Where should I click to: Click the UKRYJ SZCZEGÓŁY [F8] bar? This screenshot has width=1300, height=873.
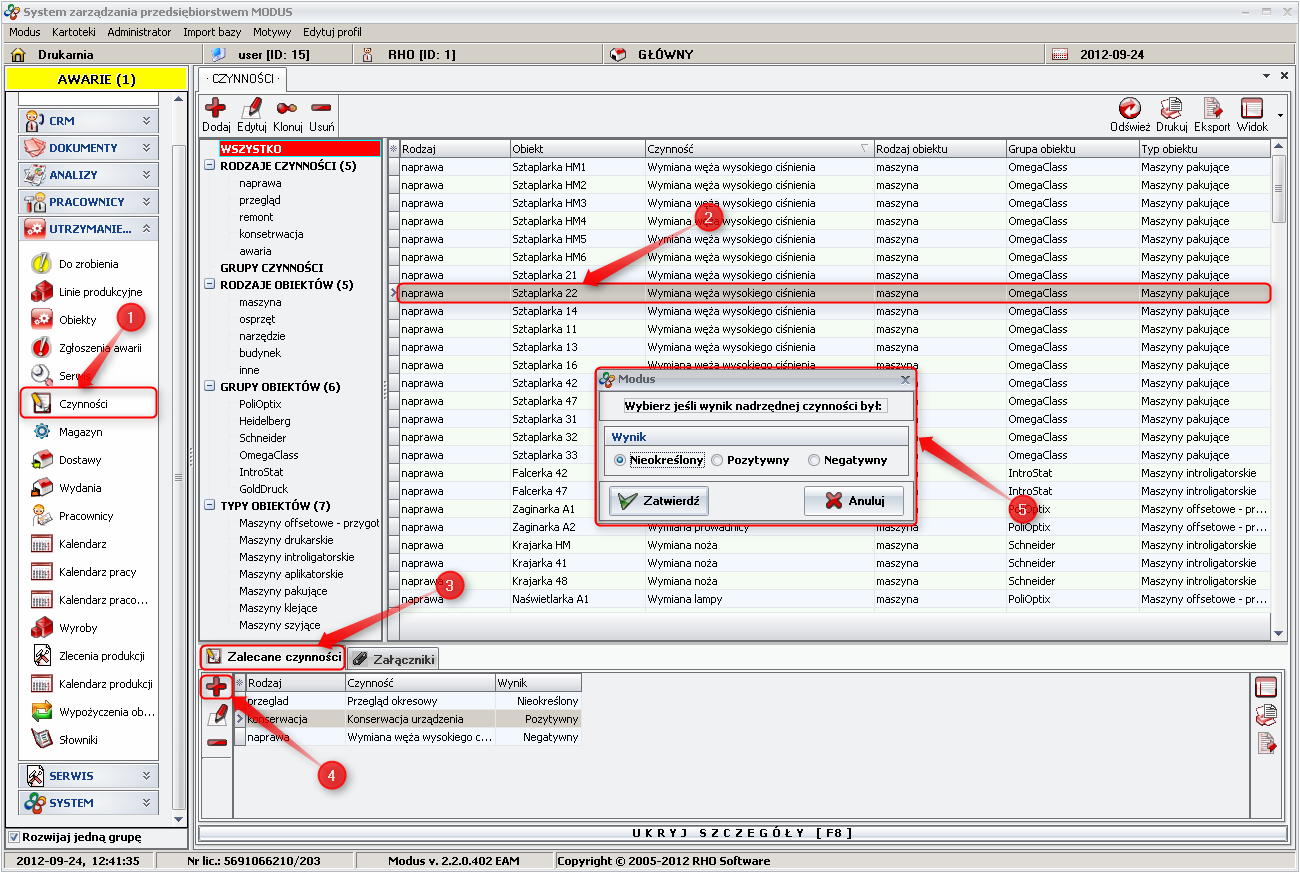741,833
